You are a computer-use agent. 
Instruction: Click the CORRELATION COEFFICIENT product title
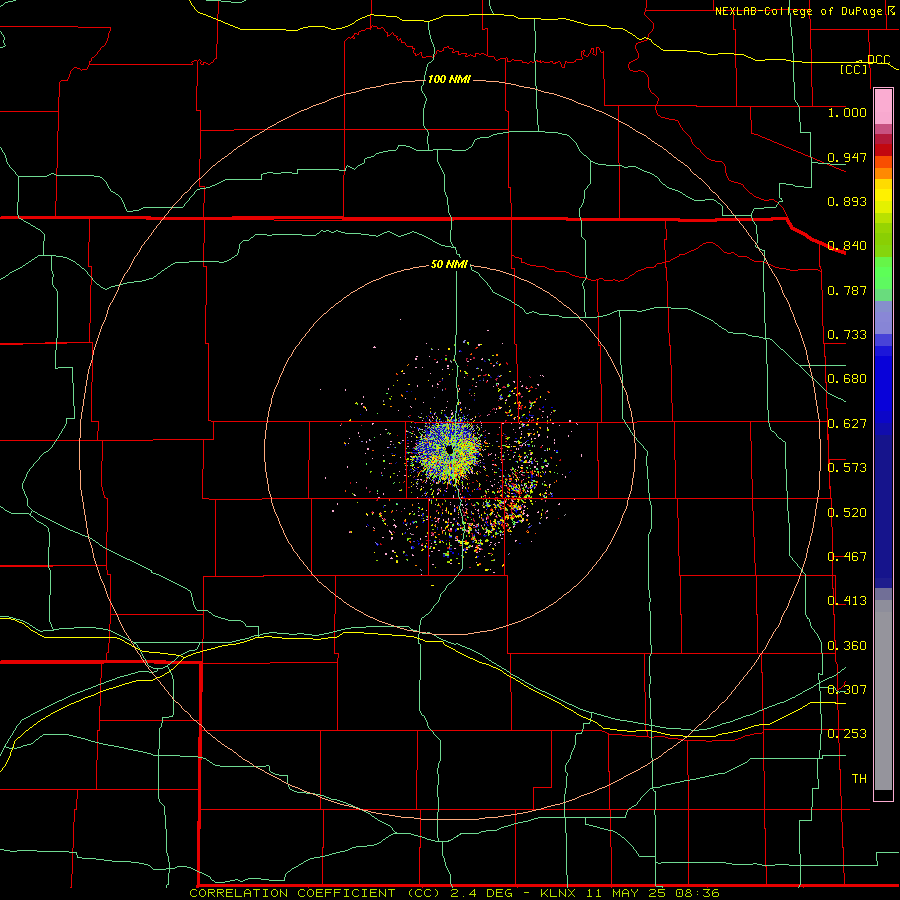[x=316, y=893]
